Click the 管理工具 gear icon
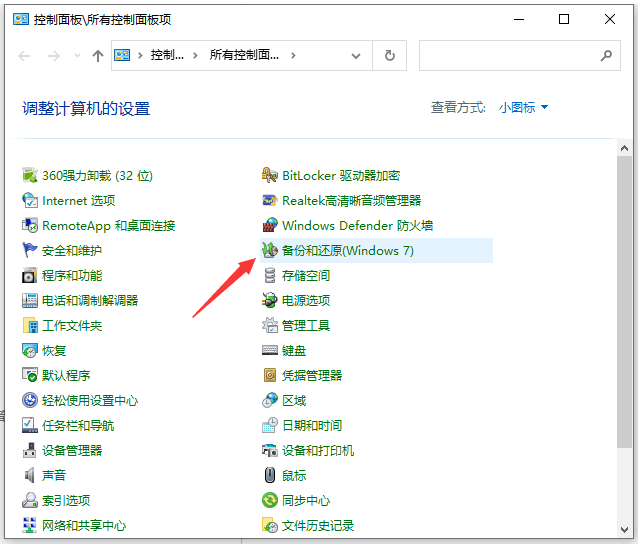The image size is (638, 544). [270, 326]
